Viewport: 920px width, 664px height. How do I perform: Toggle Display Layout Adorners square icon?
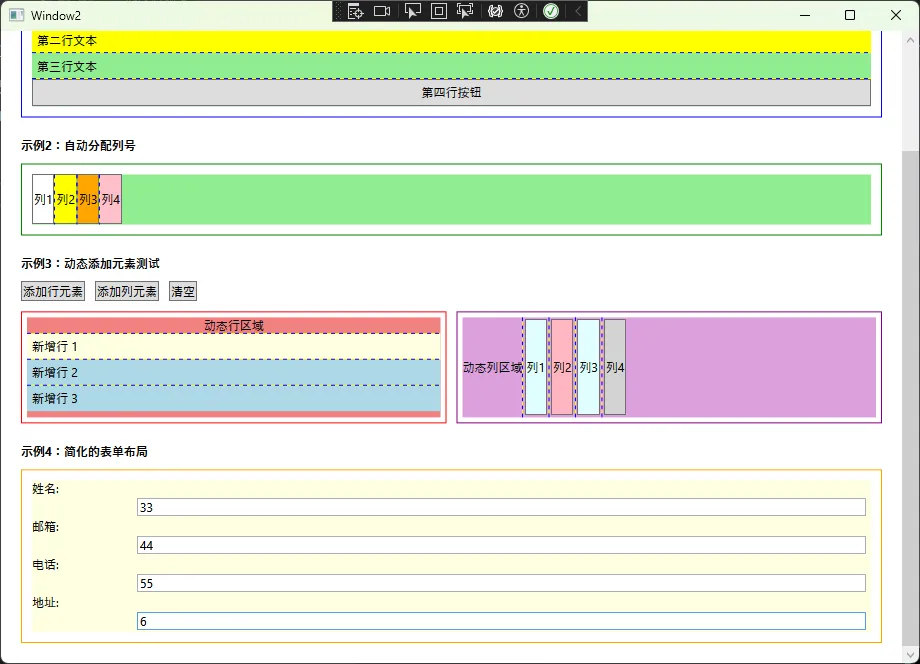pos(439,11)
